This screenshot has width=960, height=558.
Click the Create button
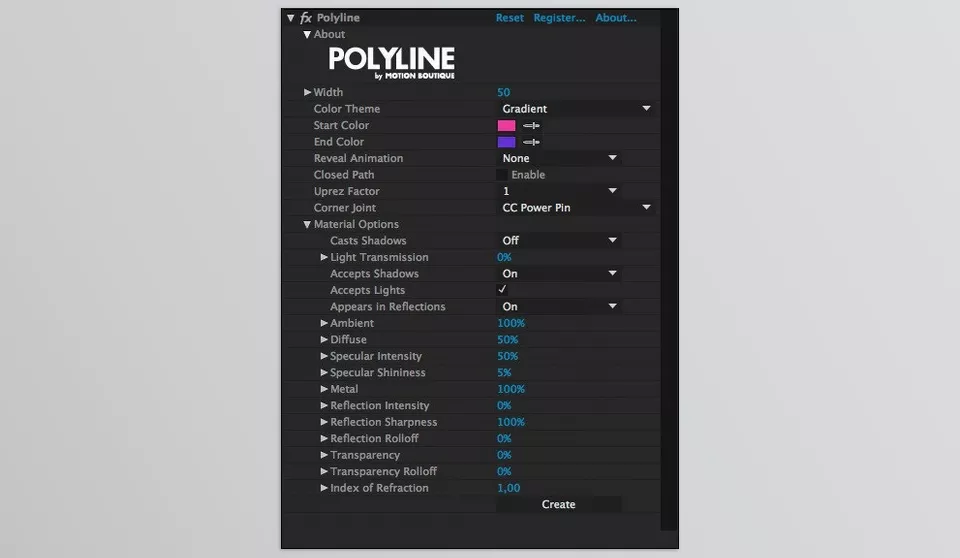(x=558, y=505)
